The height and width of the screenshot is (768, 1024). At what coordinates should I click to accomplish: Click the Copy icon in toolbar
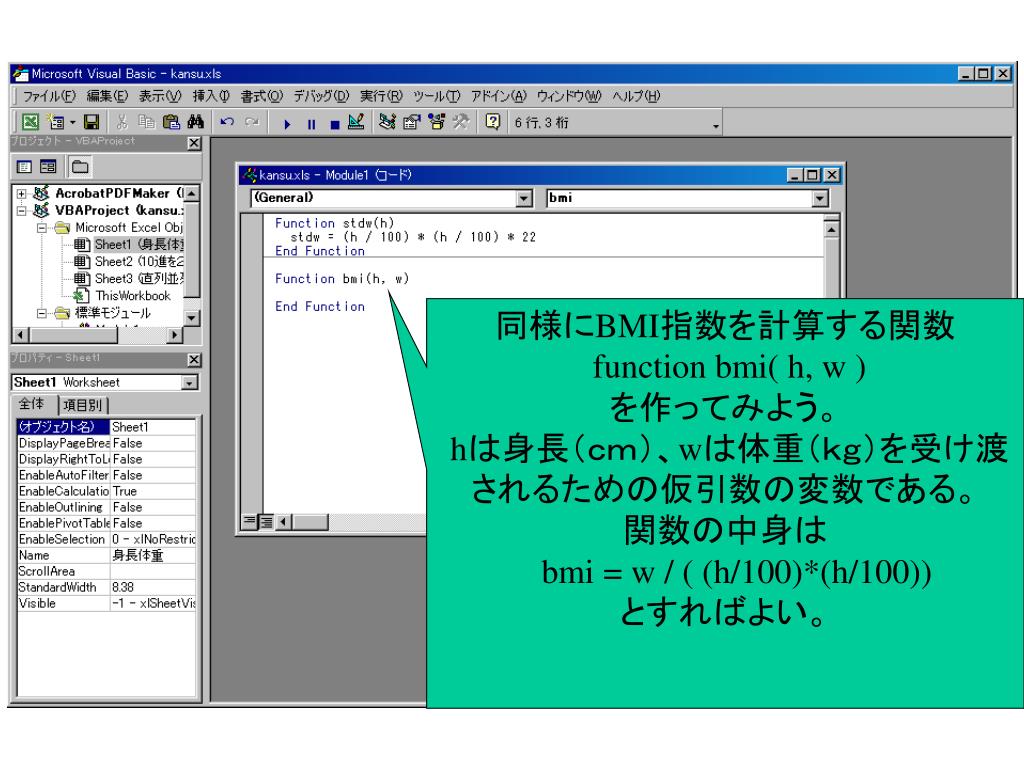click(146, 122)
